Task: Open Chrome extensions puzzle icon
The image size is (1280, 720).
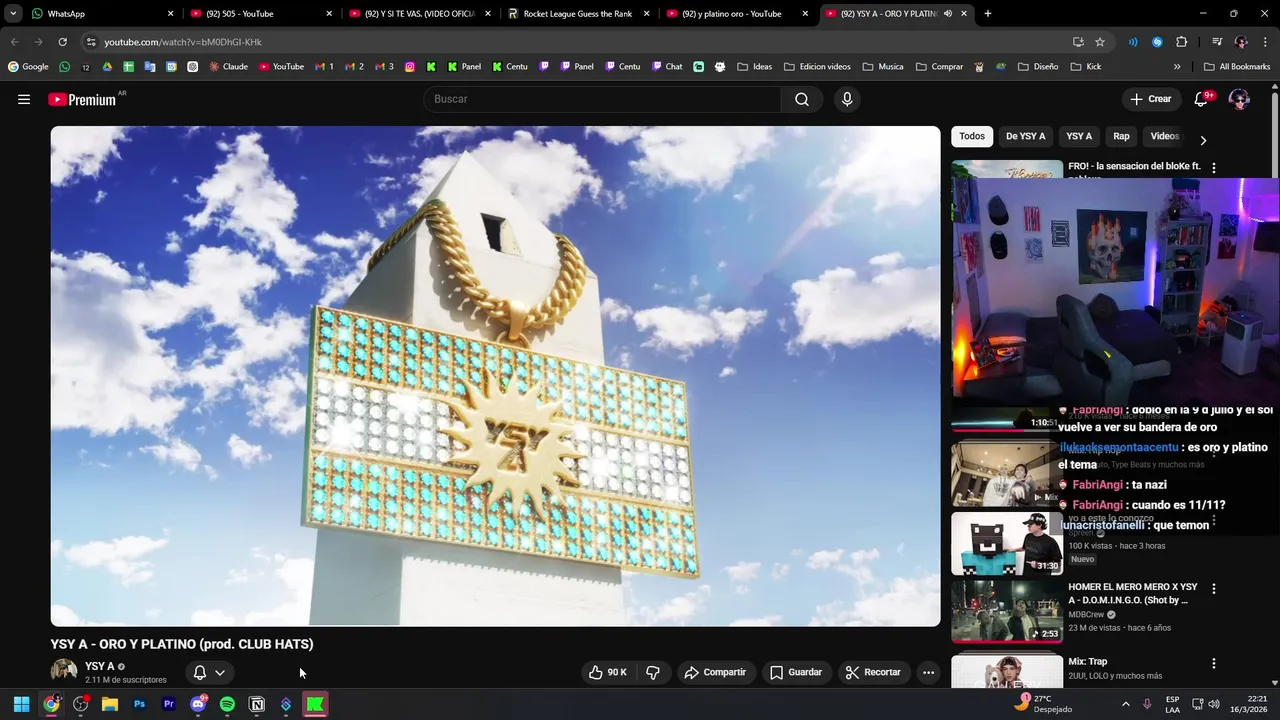Action: point(1181,42)
